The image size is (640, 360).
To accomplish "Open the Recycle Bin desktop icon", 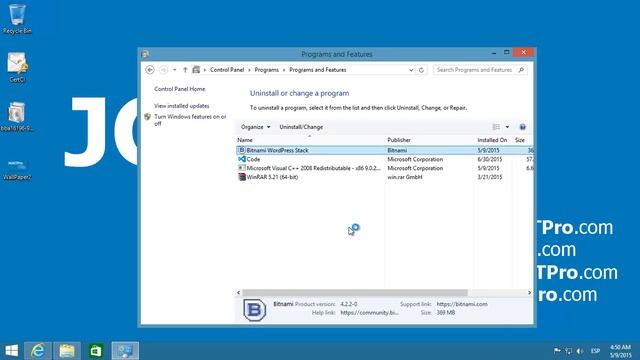I will click(17, 19).
